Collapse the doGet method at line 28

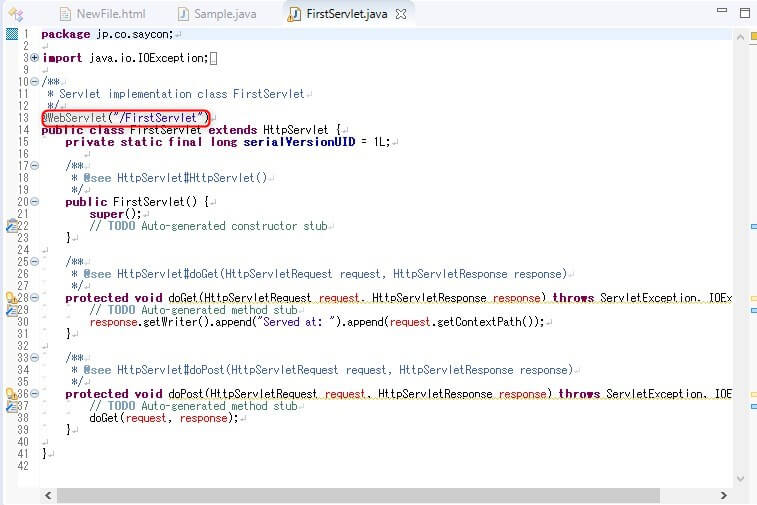point(34,297)
